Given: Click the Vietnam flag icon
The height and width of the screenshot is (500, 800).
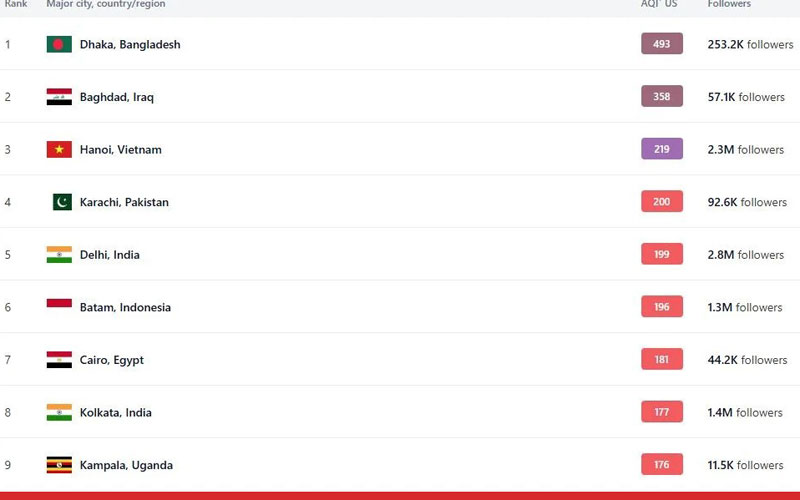Looking at the screenshot, I should point(59,150).
